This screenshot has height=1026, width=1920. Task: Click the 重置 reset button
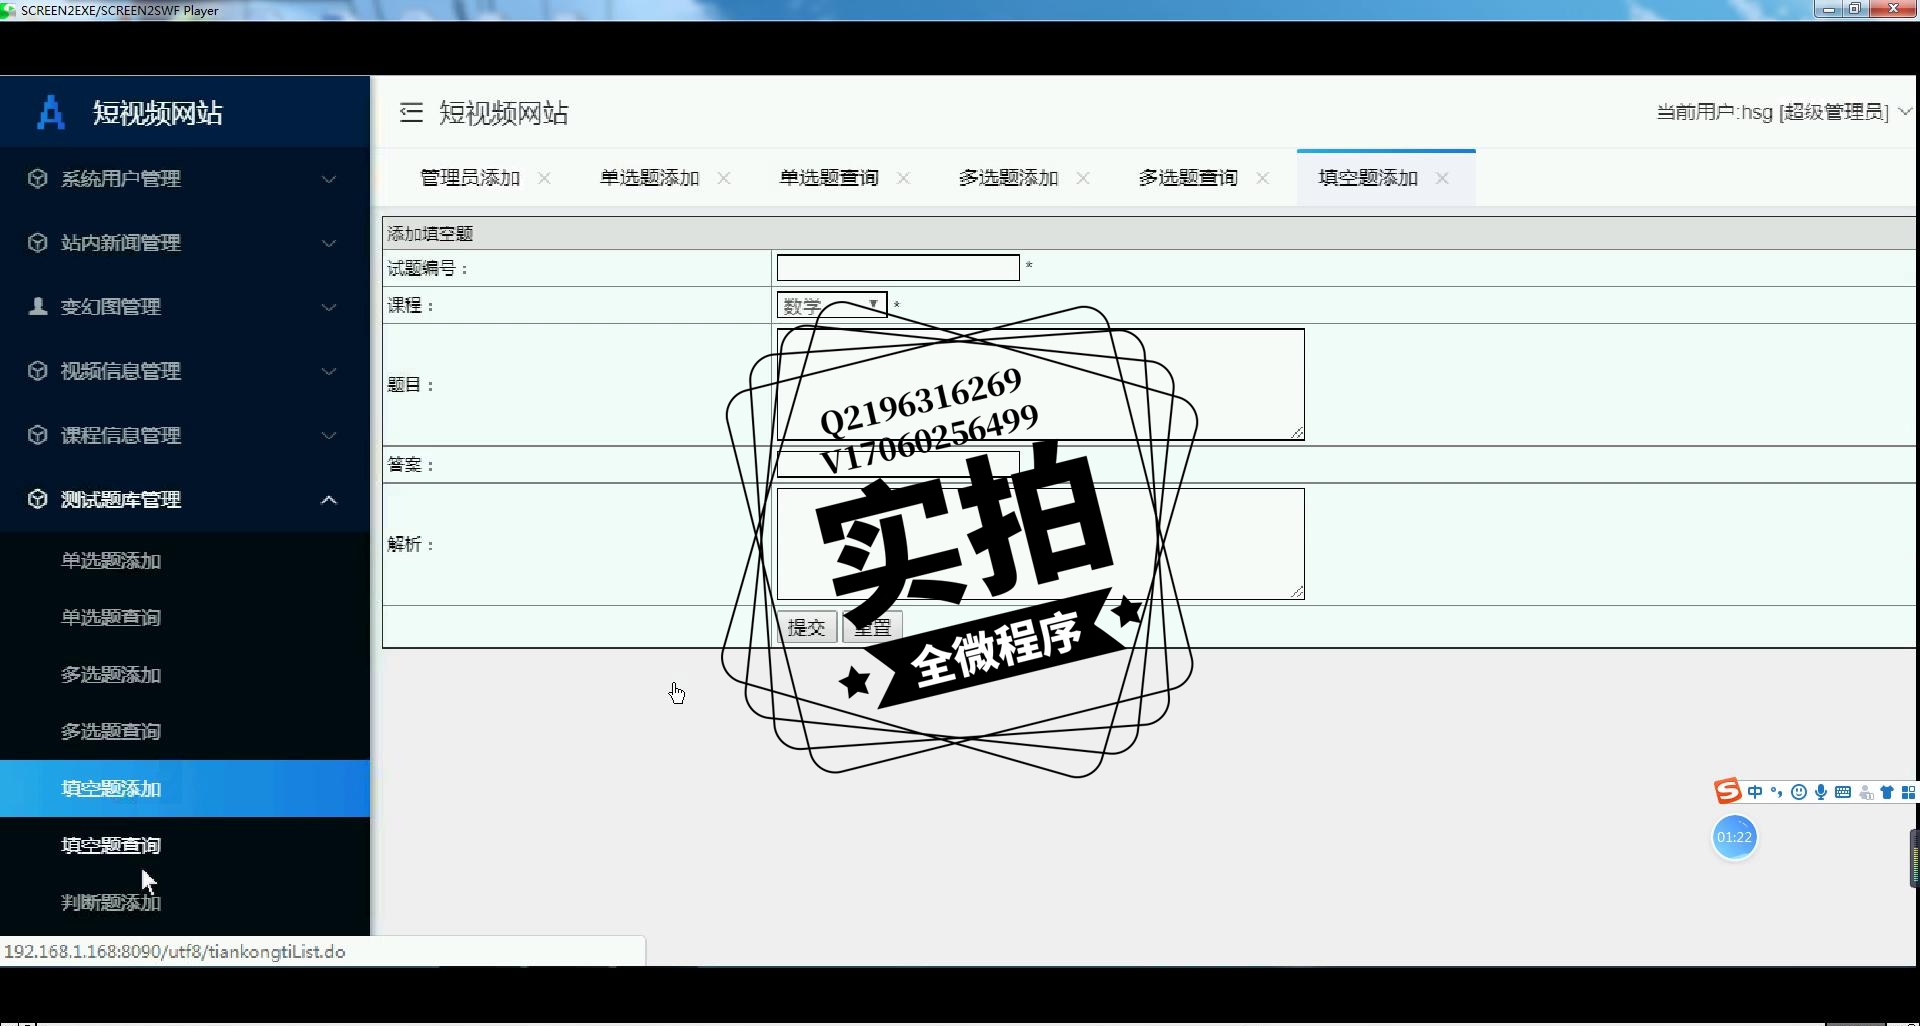pyautogui.click(x=873, y=627)
